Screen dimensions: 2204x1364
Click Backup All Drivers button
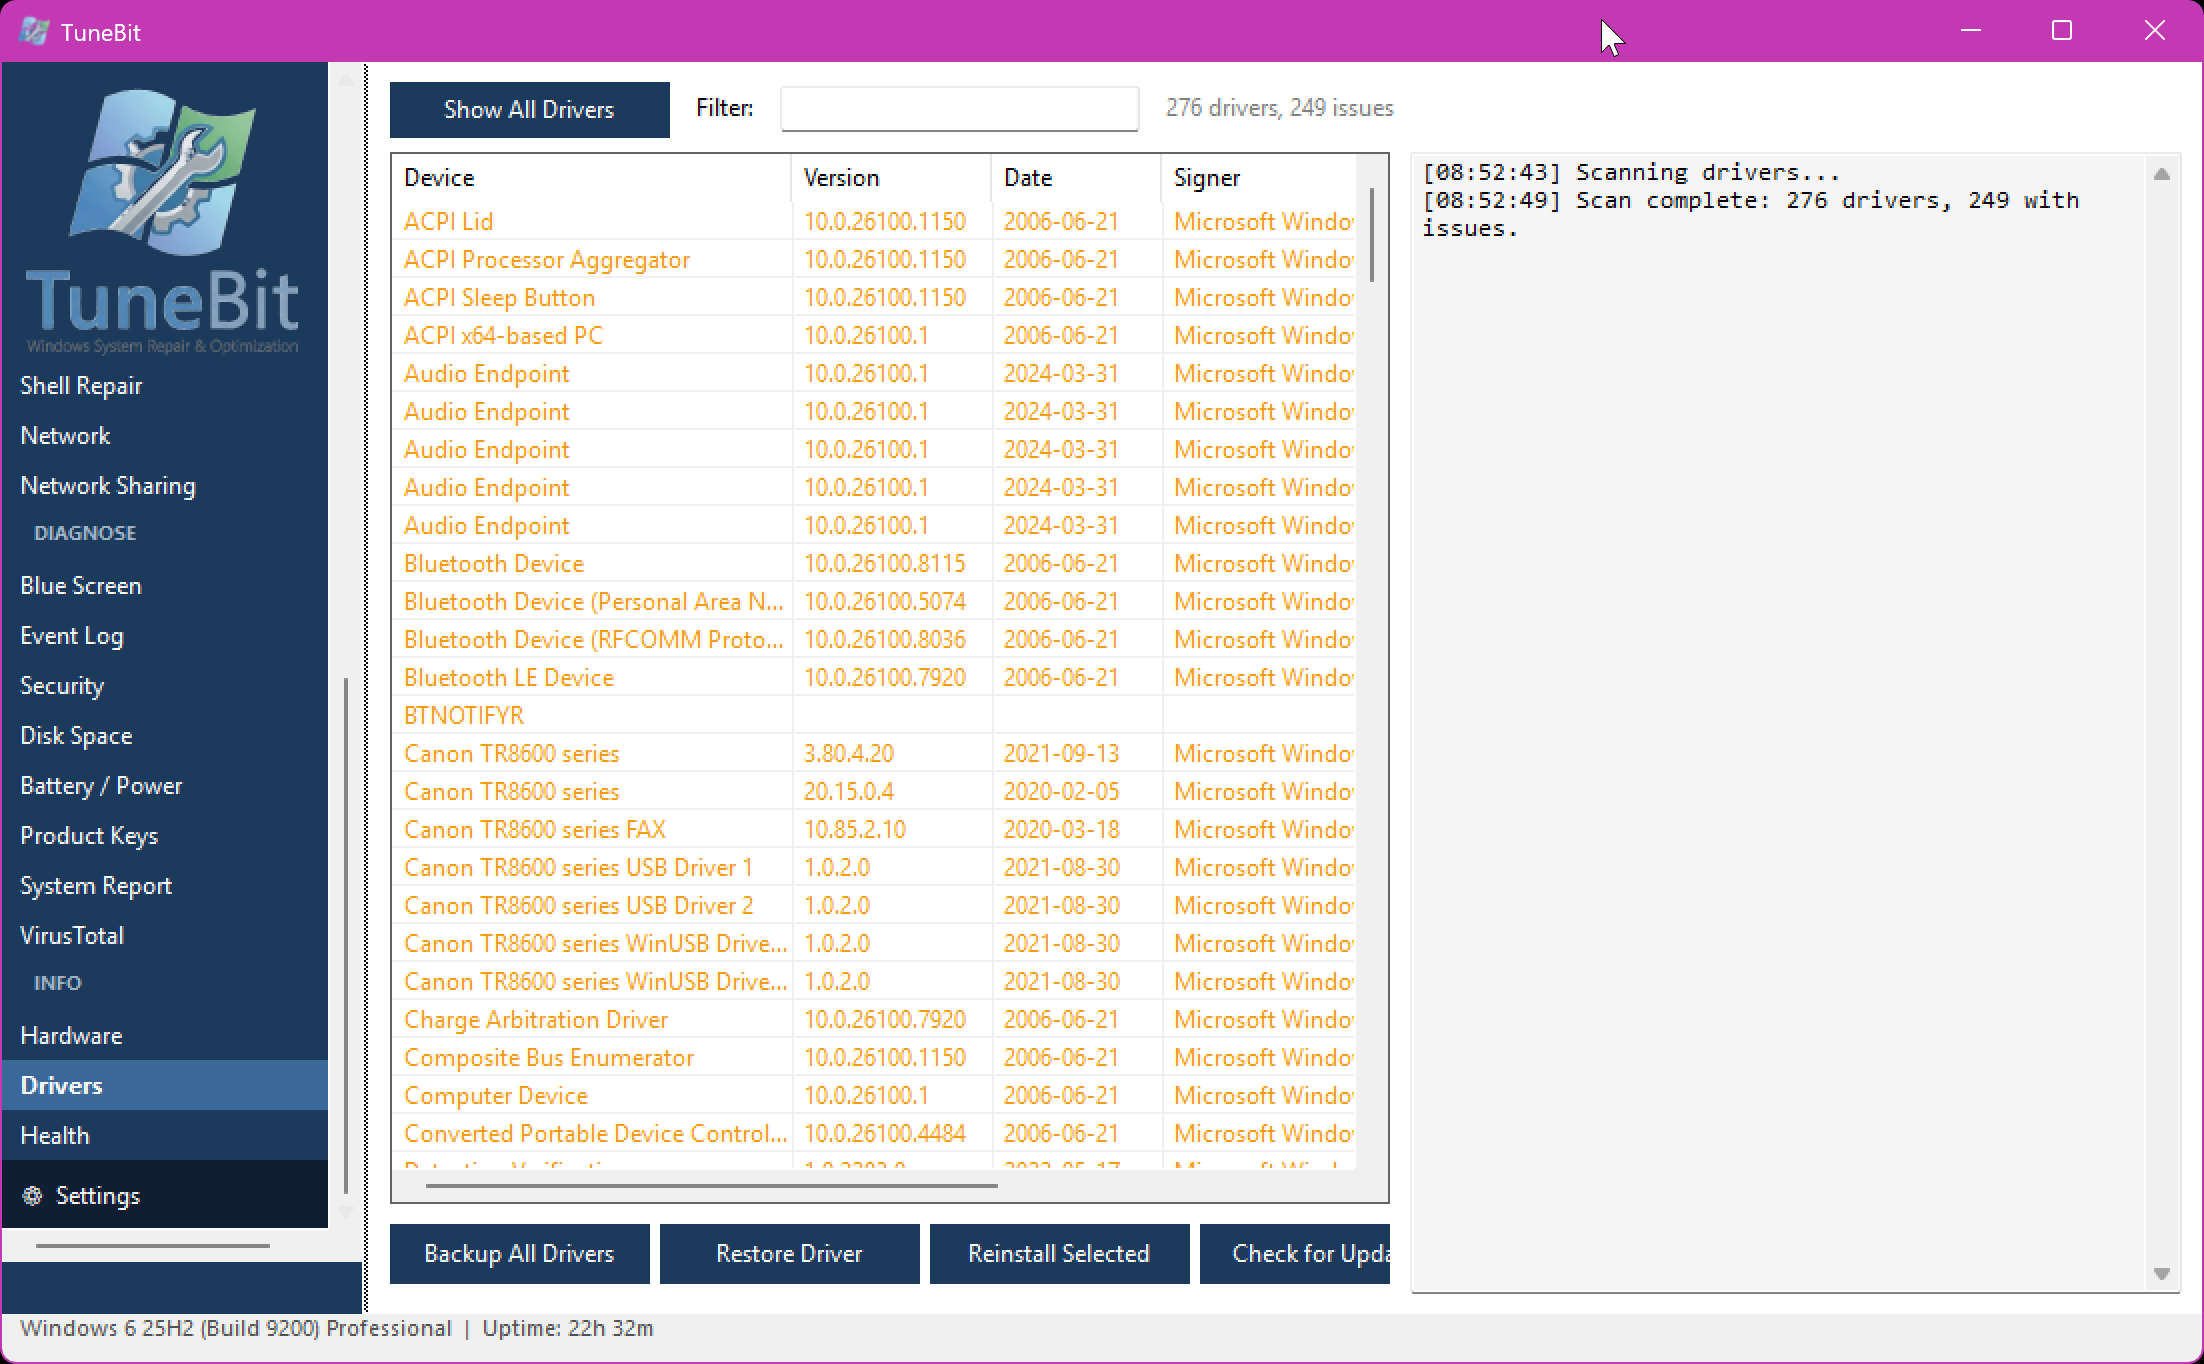pyautogui.click(x=519, y=1253)
